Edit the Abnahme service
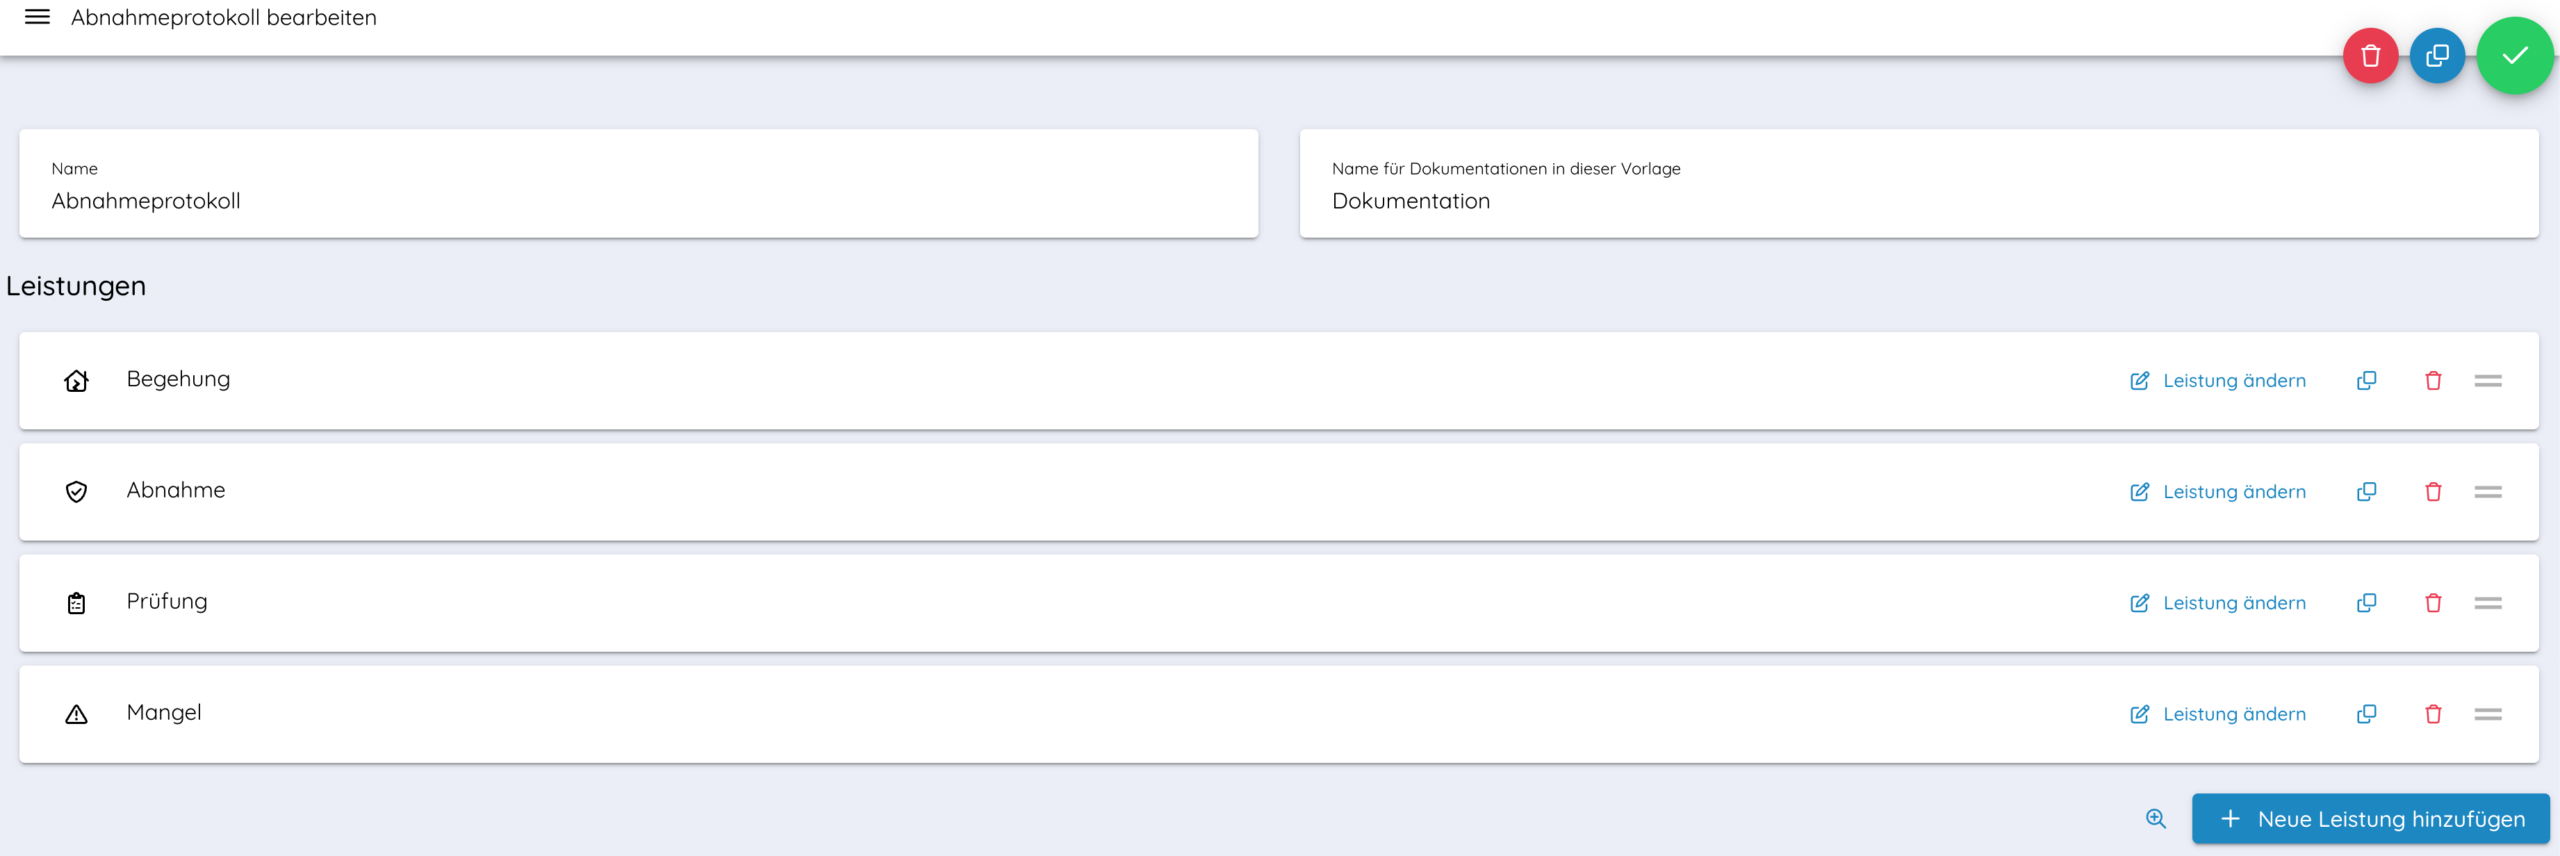The height and width of the screenshot is (856, 2560). pyautogui.click(x=2218, y=492)
